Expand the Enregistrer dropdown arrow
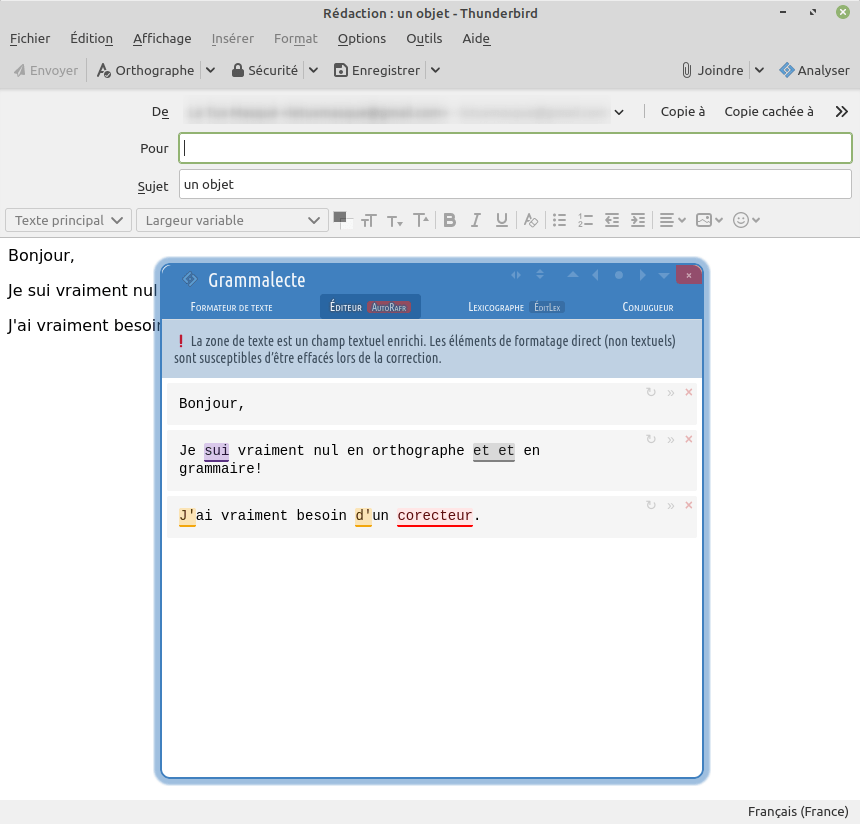Screen dimensions: 860x824 coord(435,70)
